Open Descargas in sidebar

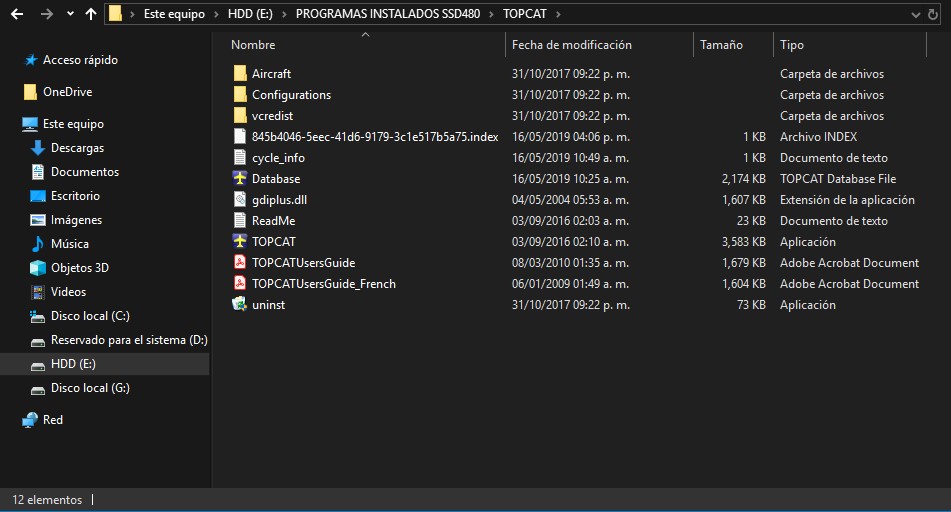(x=77, y=147)
